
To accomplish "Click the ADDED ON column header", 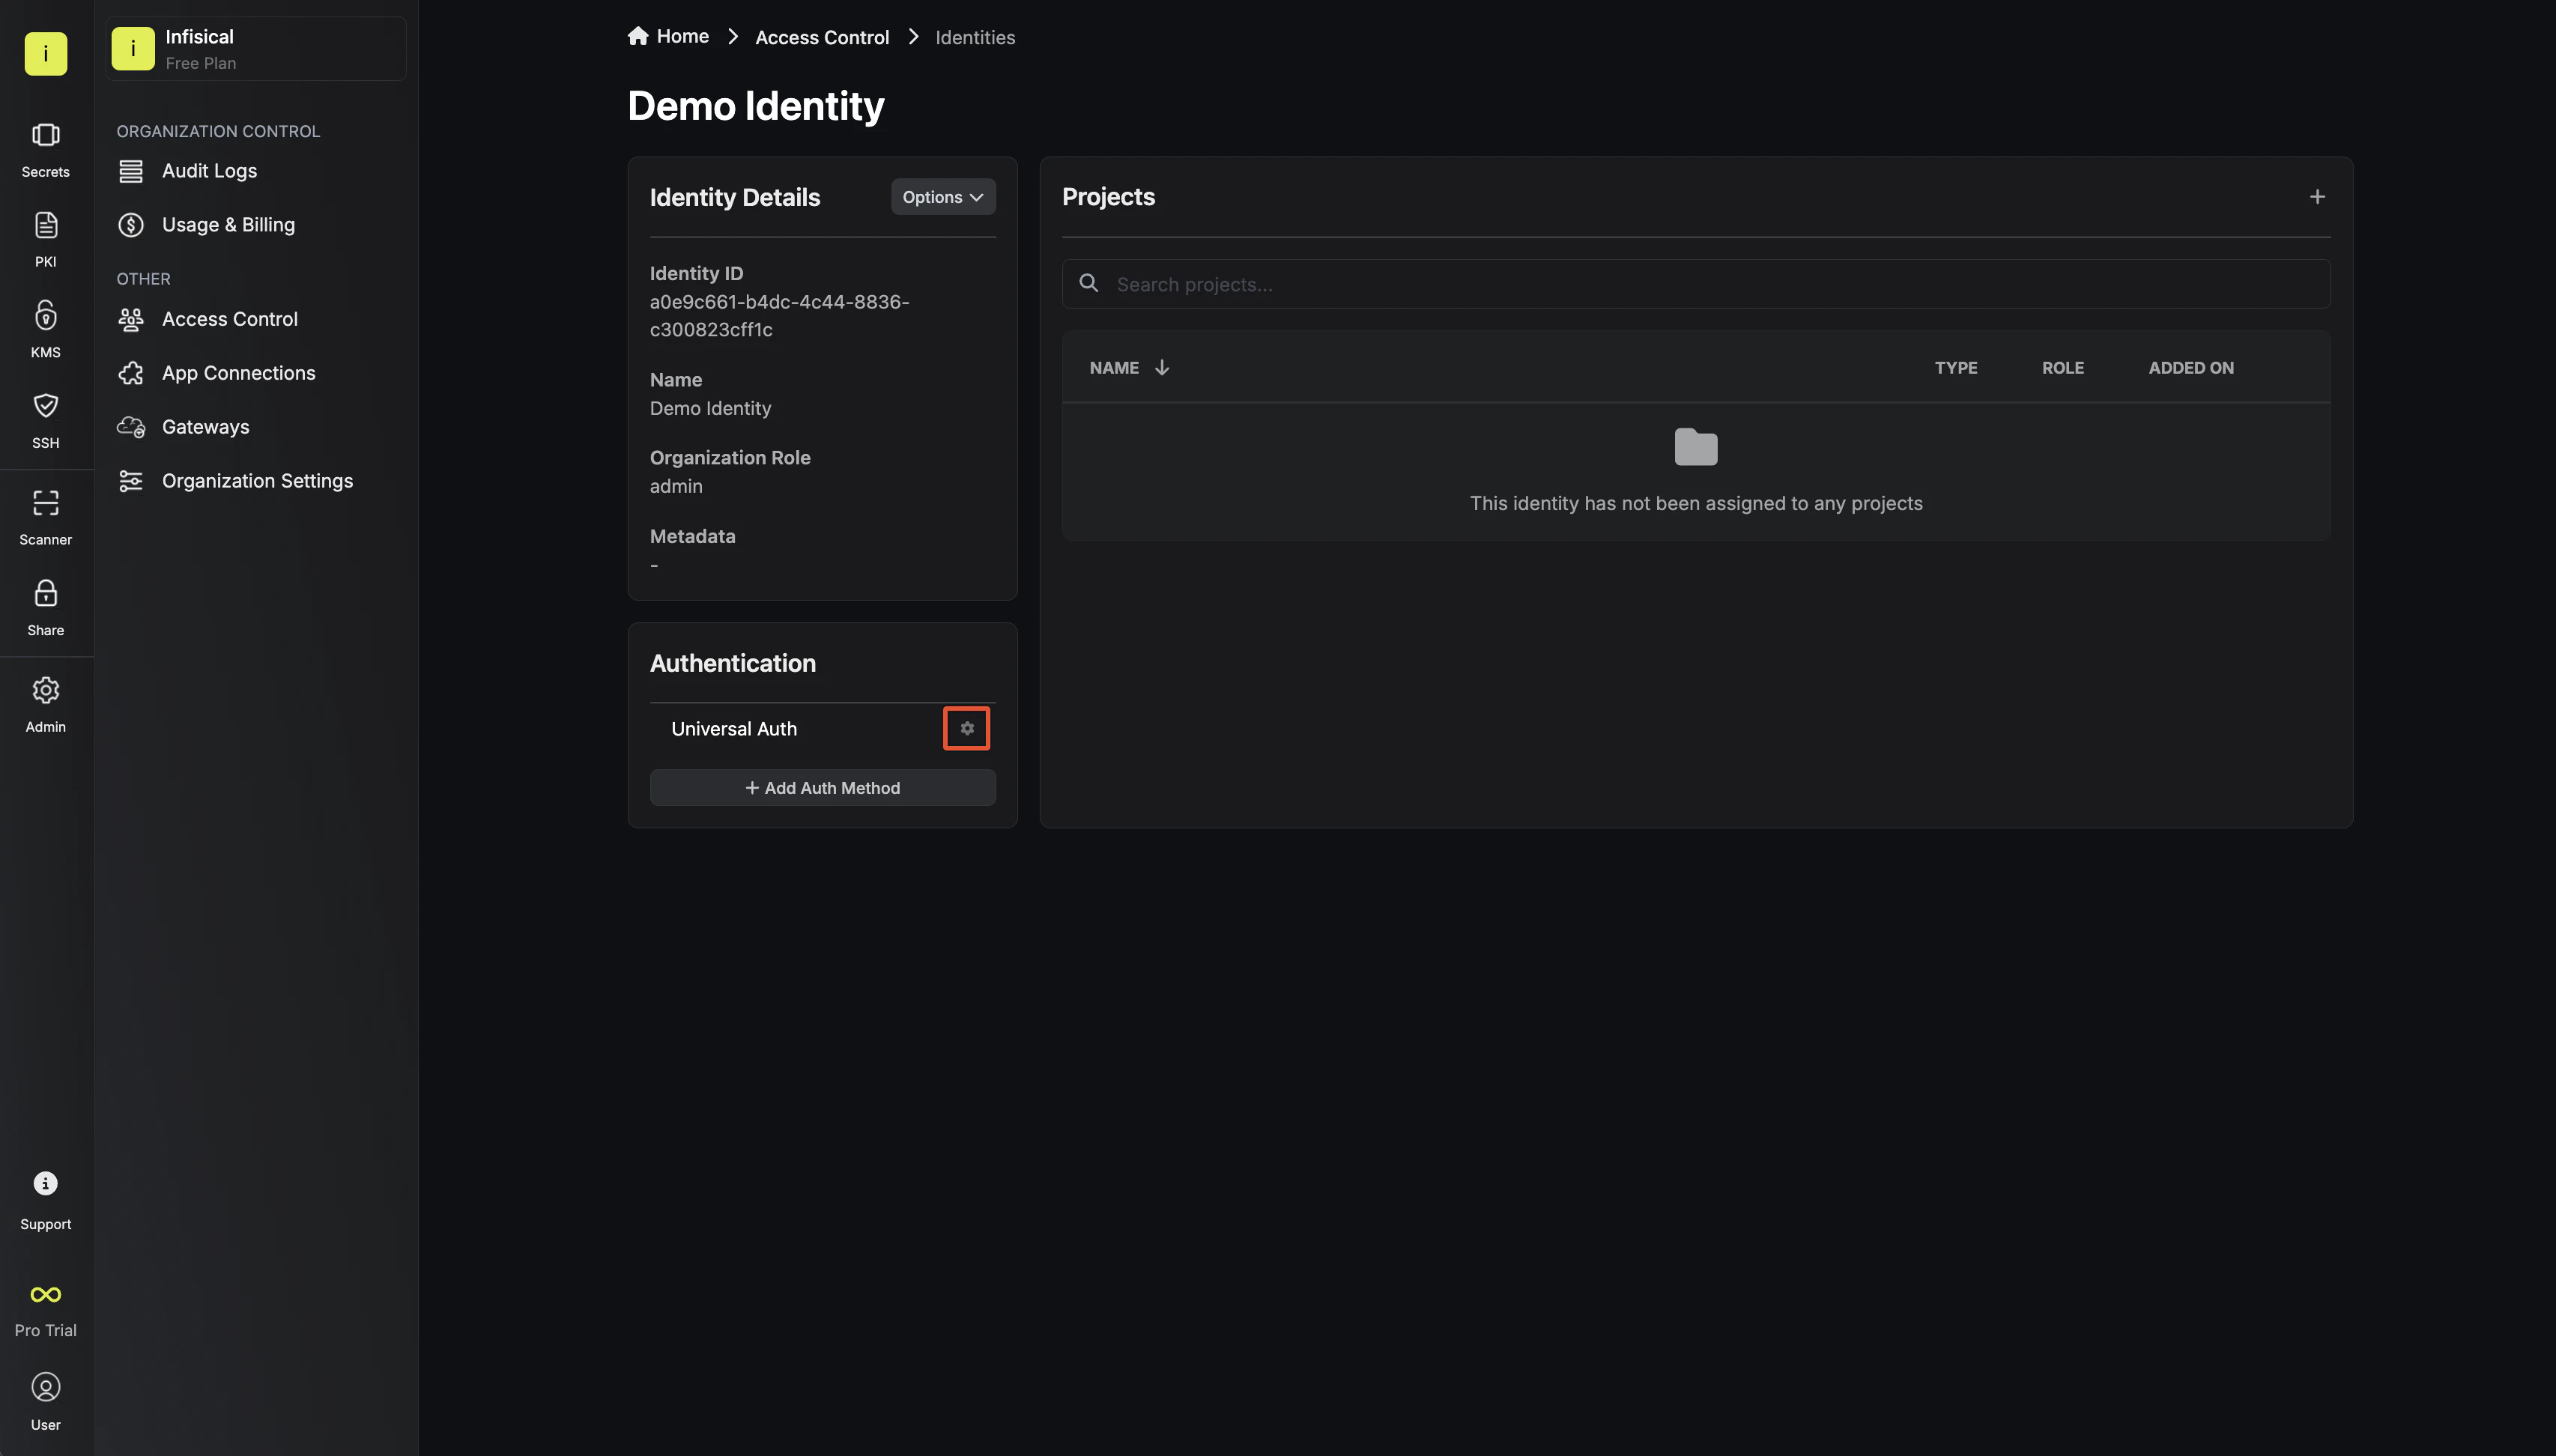I will 2191,368.
